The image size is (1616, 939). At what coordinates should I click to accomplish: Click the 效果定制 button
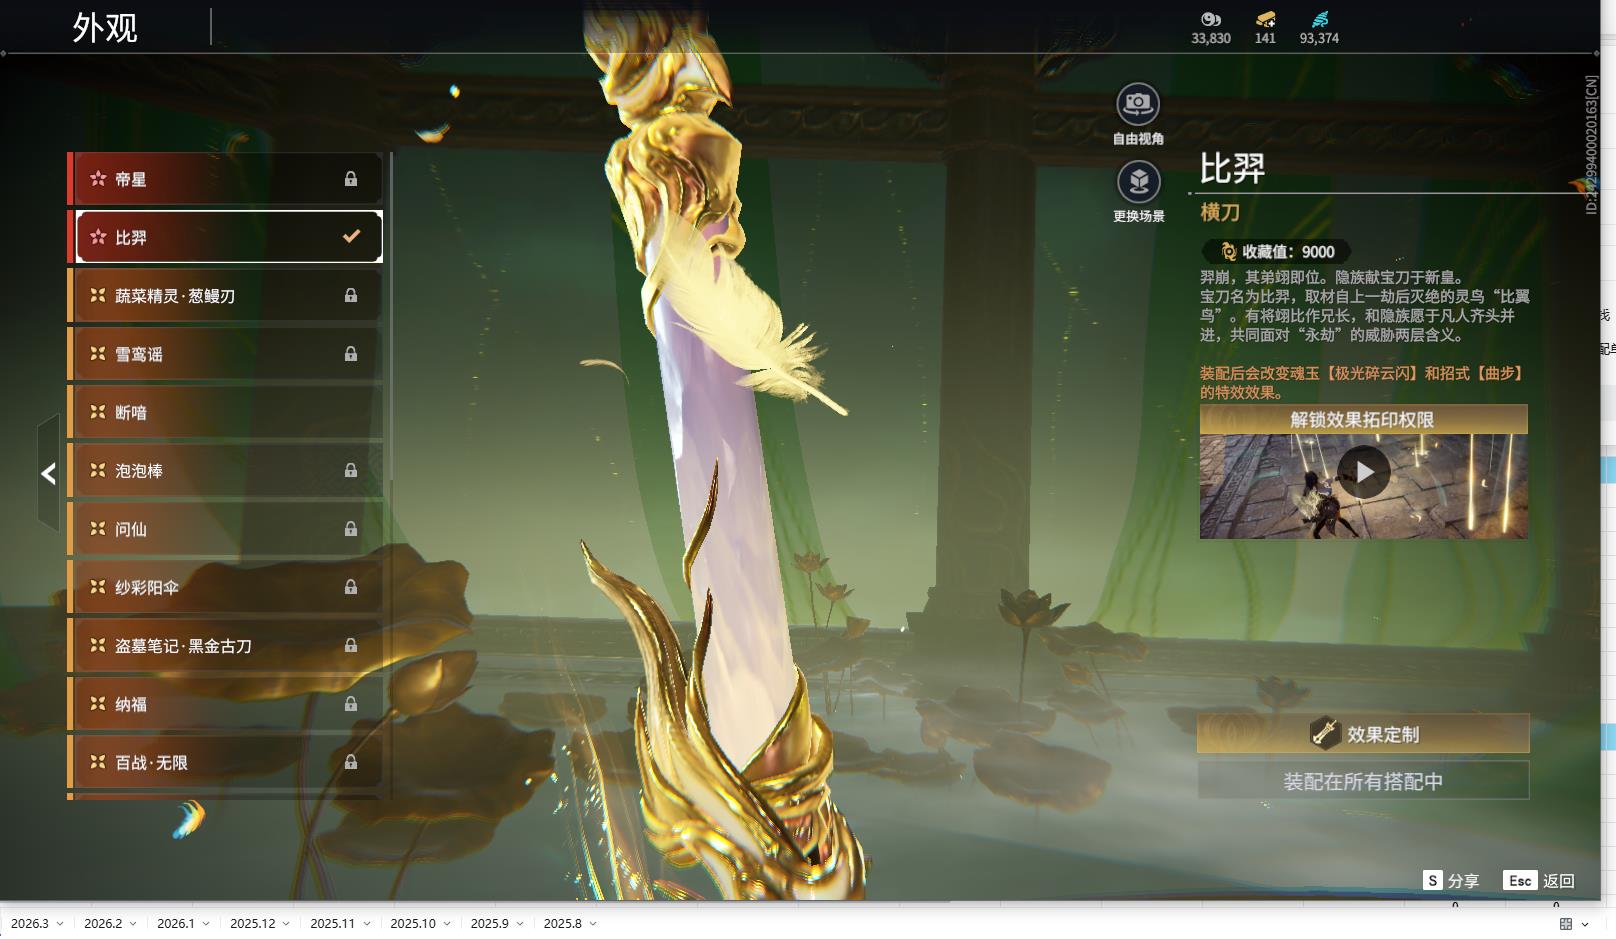[x=1363, y=734]
